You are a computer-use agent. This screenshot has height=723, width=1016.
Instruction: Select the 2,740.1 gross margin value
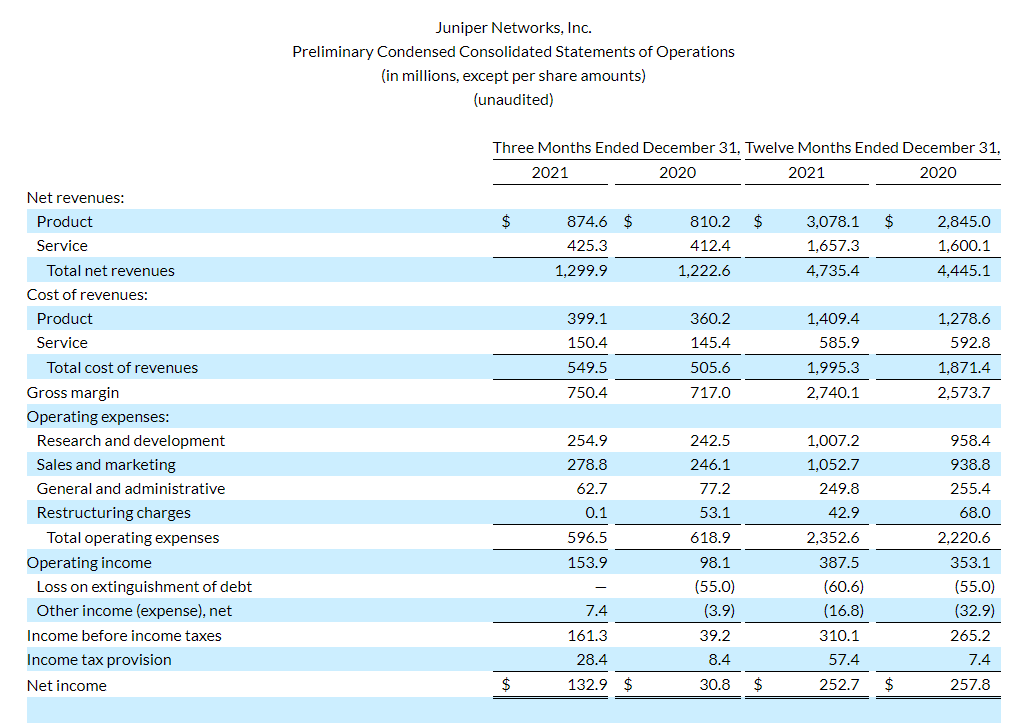pyautogui.click(x=832, y=392)
